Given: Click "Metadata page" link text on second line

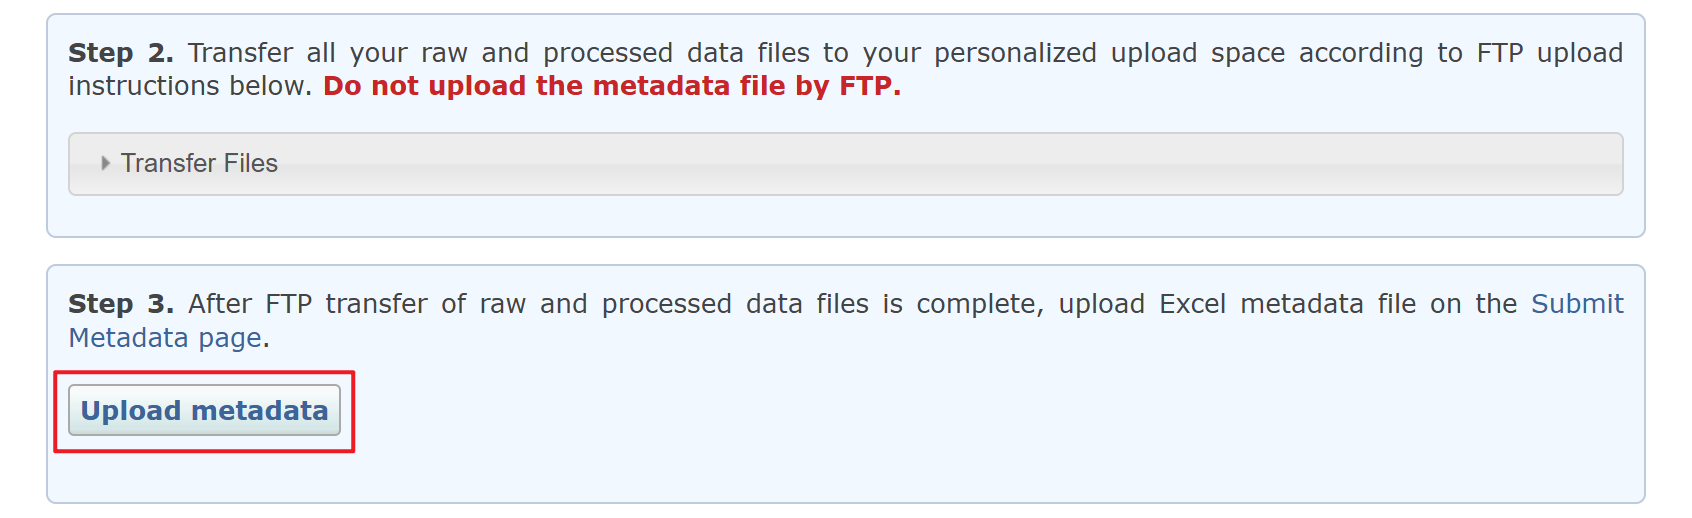Looking at the screenshot, I should click(165, 338).
